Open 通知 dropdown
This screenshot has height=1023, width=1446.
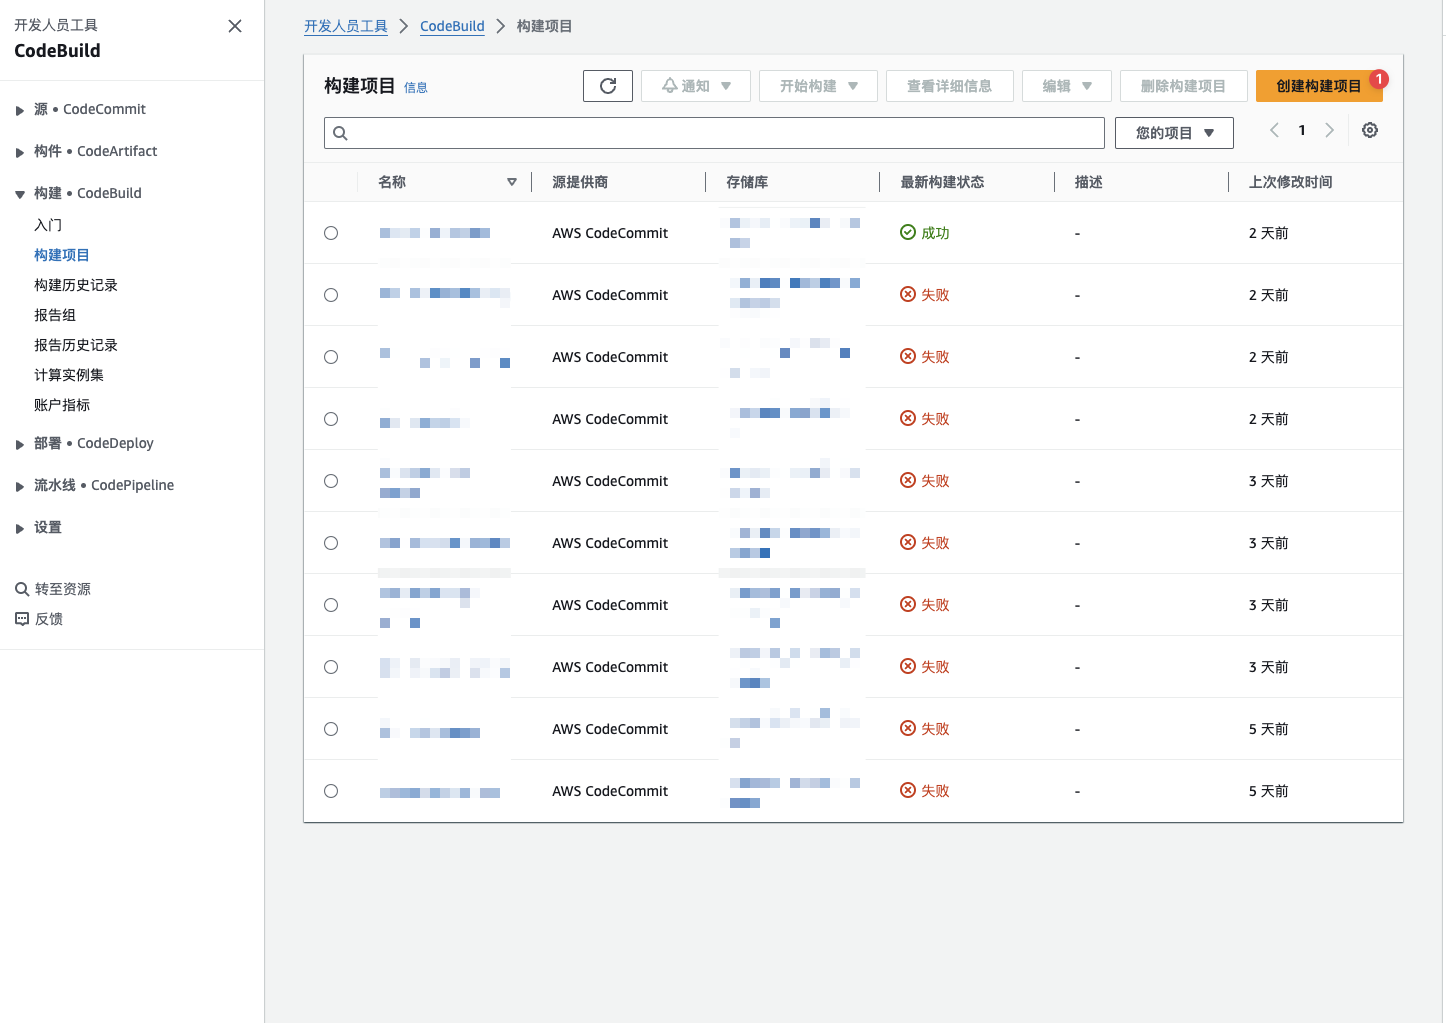point(696,86)
